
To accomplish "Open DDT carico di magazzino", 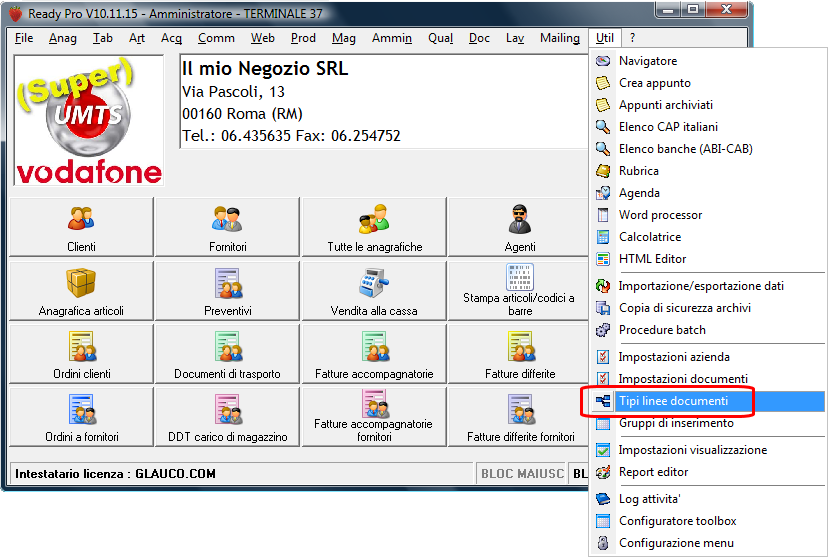I will [228, 417].
